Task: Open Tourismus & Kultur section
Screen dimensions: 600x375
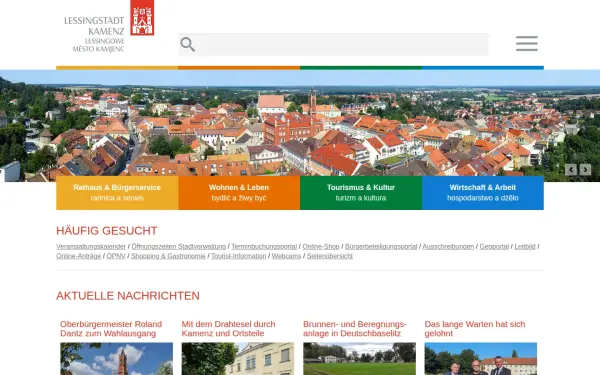Action: click(361, 193)
